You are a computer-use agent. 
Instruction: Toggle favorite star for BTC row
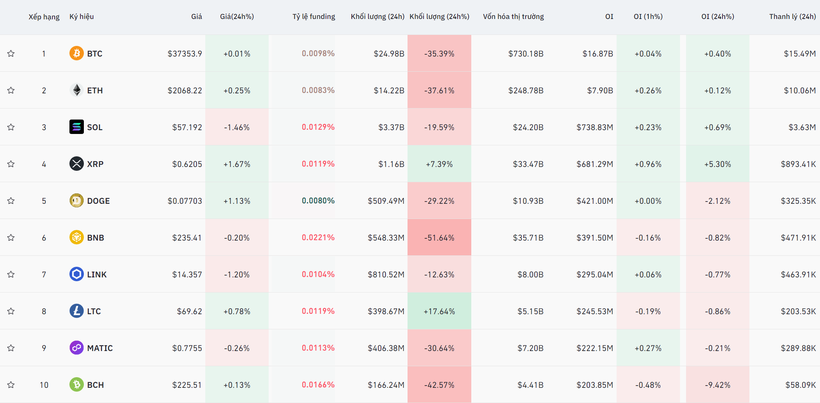coord(11,54)
